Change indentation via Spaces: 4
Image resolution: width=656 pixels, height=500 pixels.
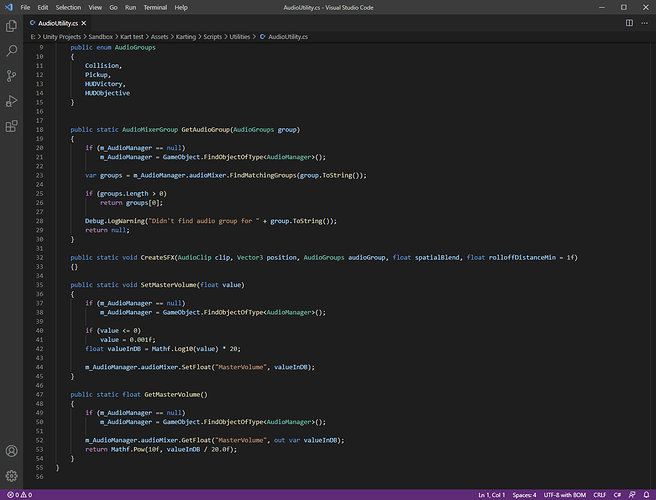click(x=524, y=495)
